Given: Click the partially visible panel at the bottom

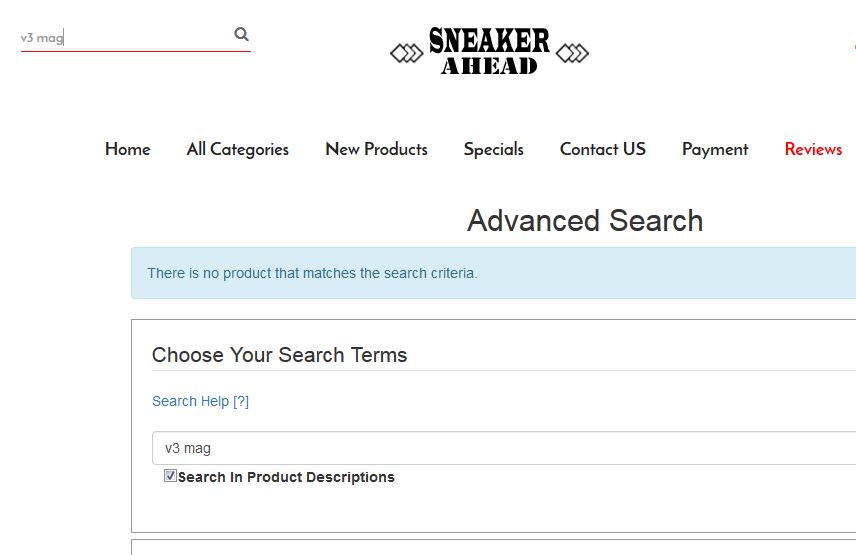Looking at the screenshot, I should point(494,547).
